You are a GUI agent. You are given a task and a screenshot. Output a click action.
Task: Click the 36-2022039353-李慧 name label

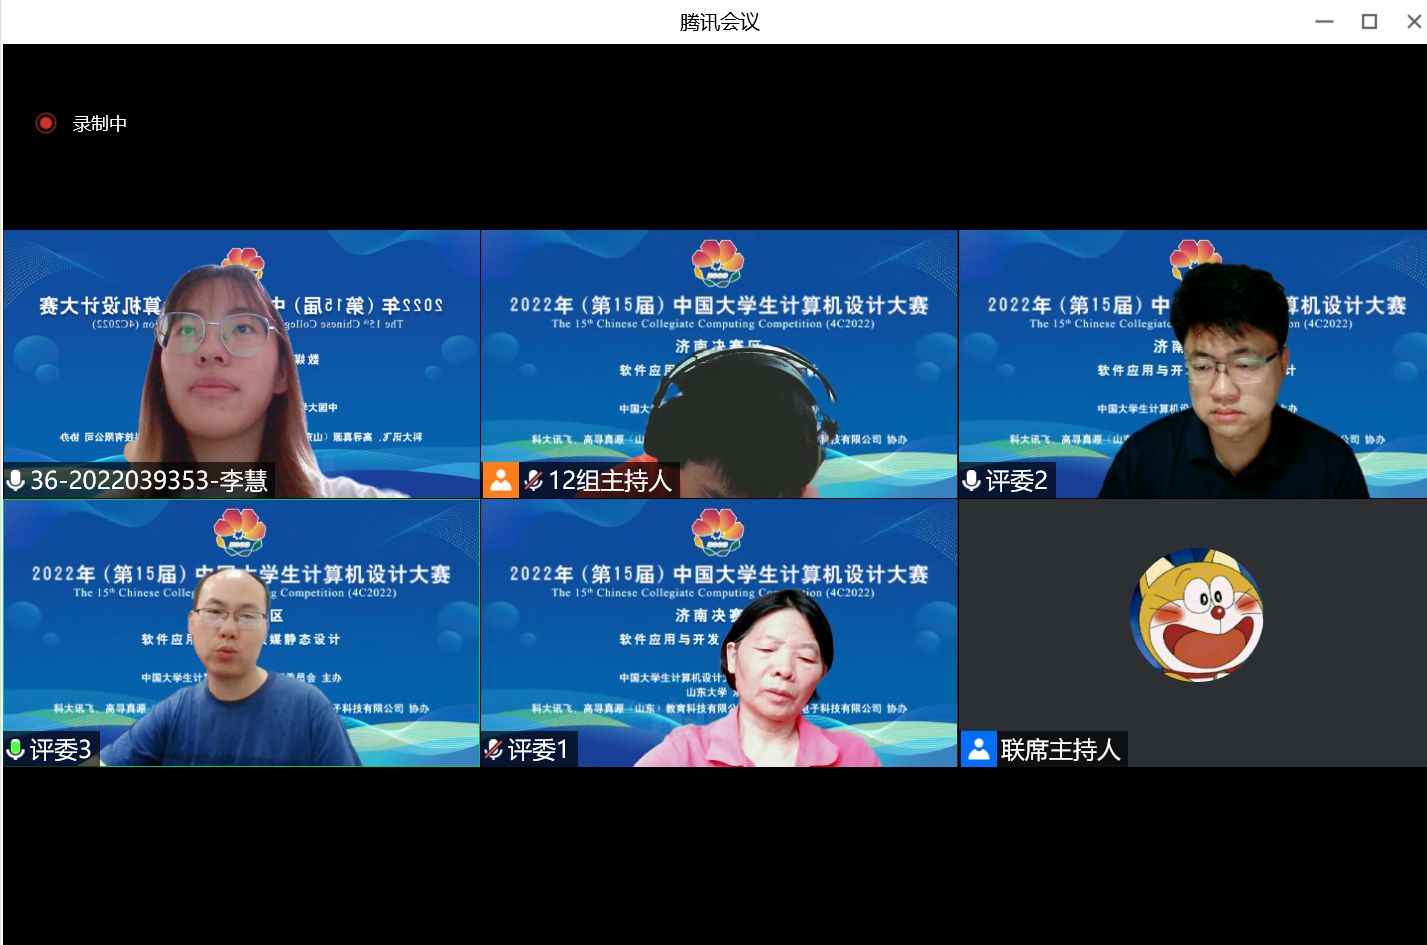(x=149, y=481)
